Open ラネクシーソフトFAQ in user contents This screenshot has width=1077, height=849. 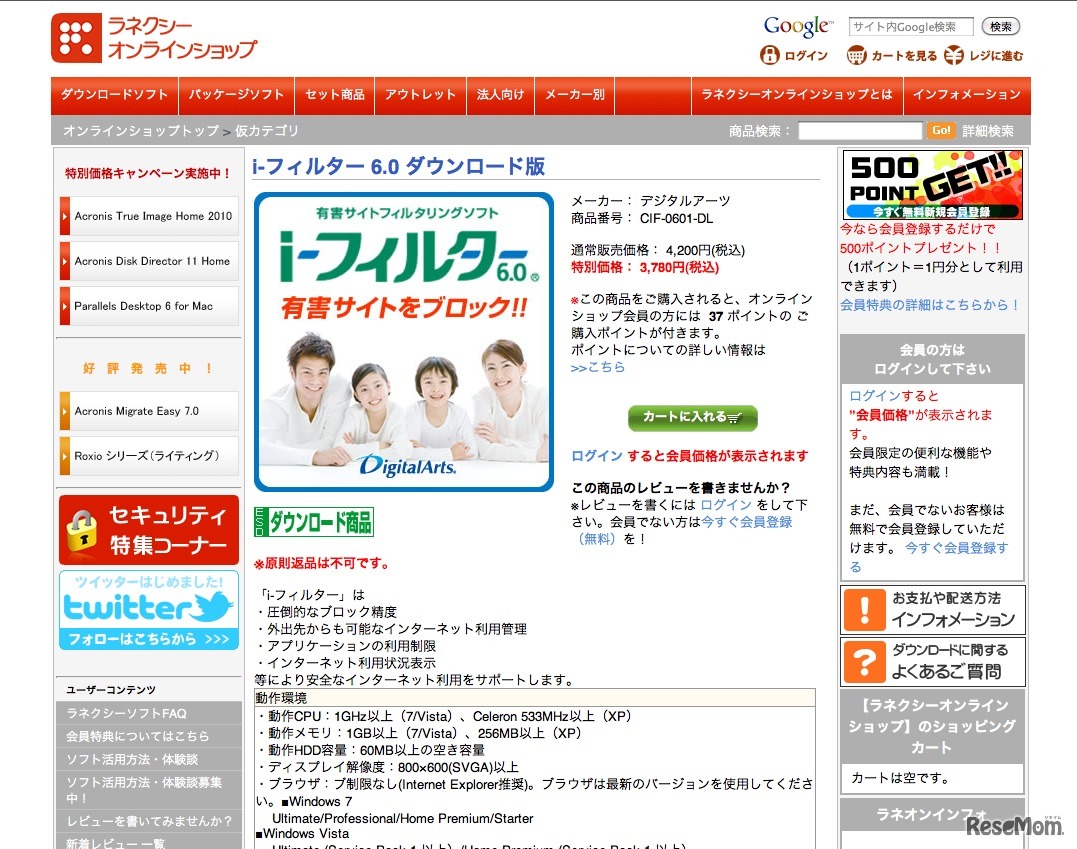coord(149,713)
